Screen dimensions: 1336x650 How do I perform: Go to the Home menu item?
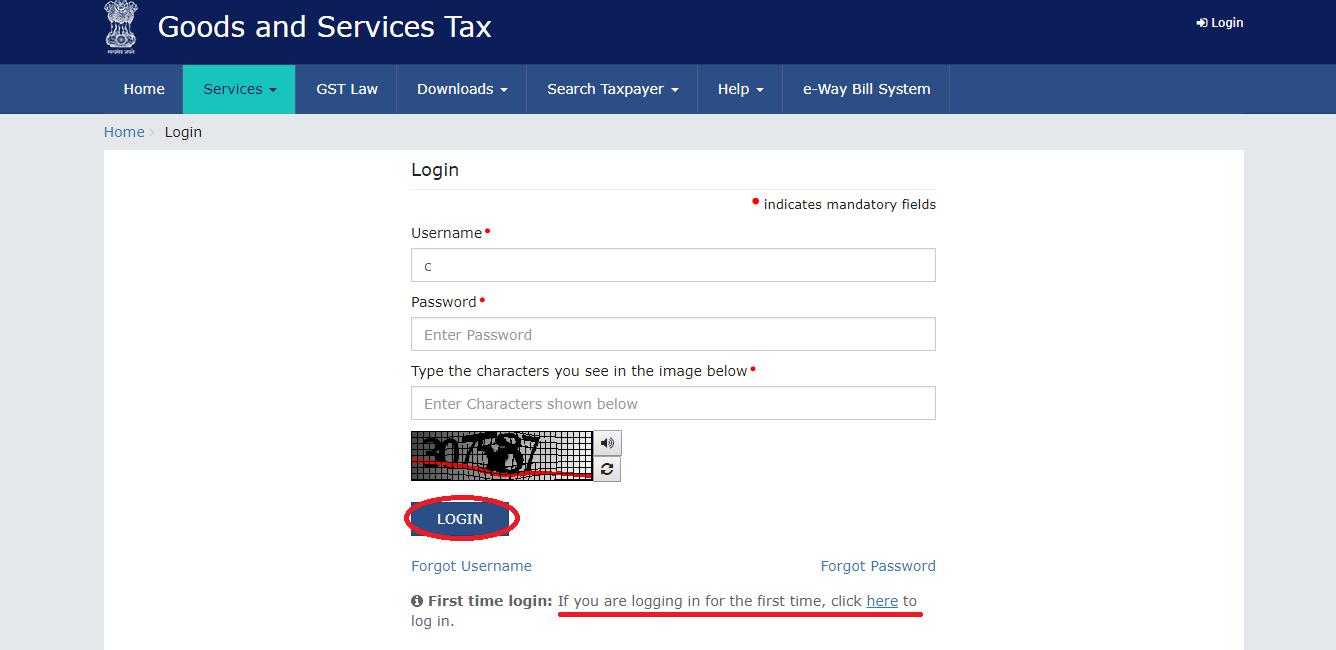pos(144,89)
